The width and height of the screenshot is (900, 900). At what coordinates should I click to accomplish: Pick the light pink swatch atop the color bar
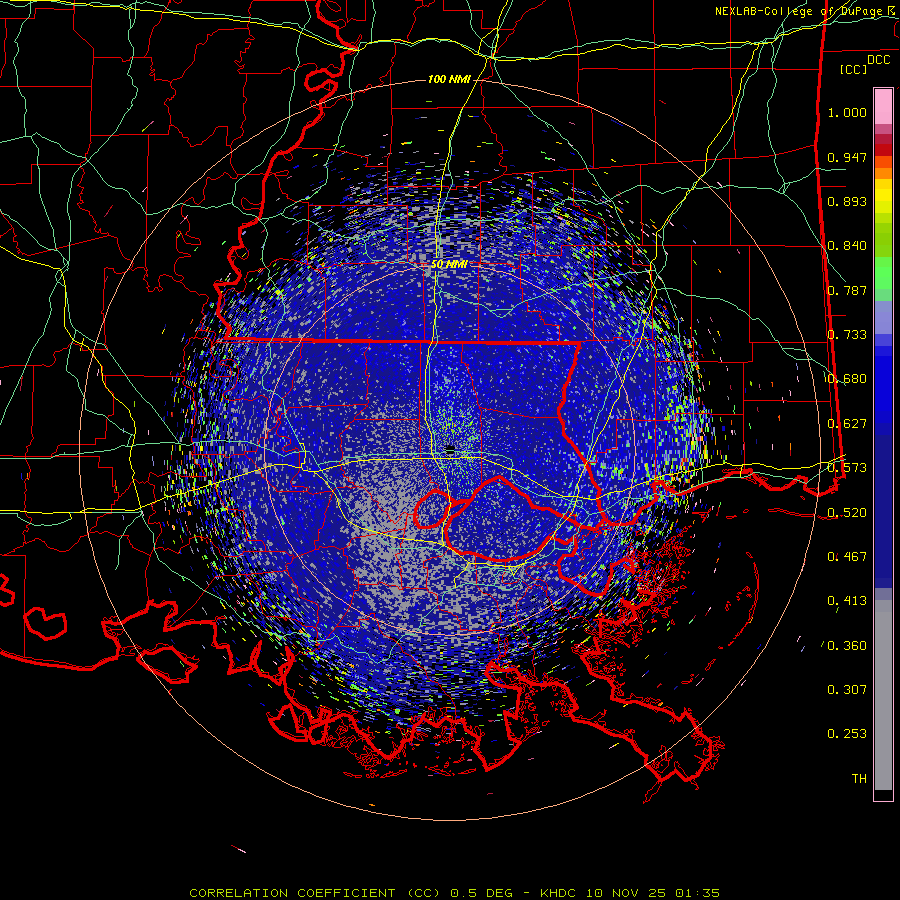[x=883, y=106]
